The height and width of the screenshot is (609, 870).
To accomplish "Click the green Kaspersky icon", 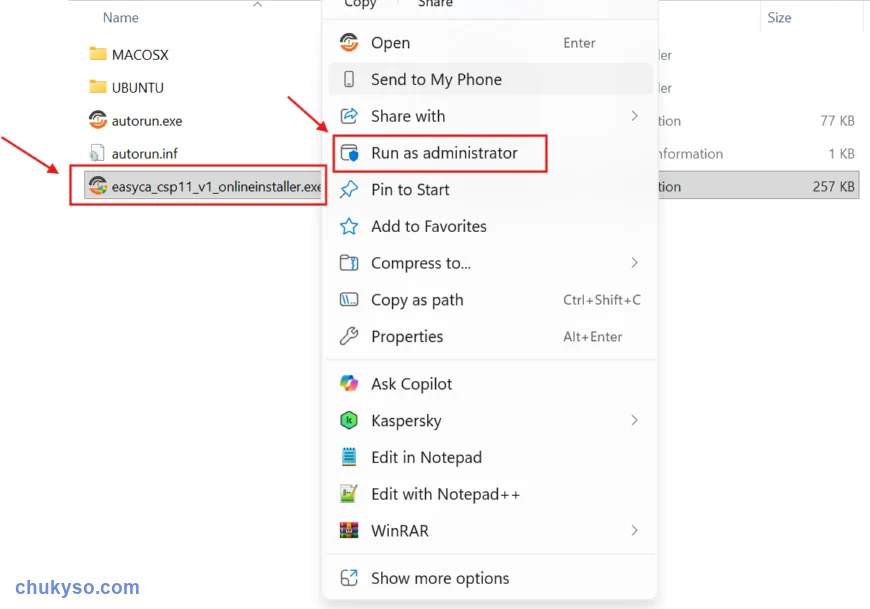I will 349,420.
